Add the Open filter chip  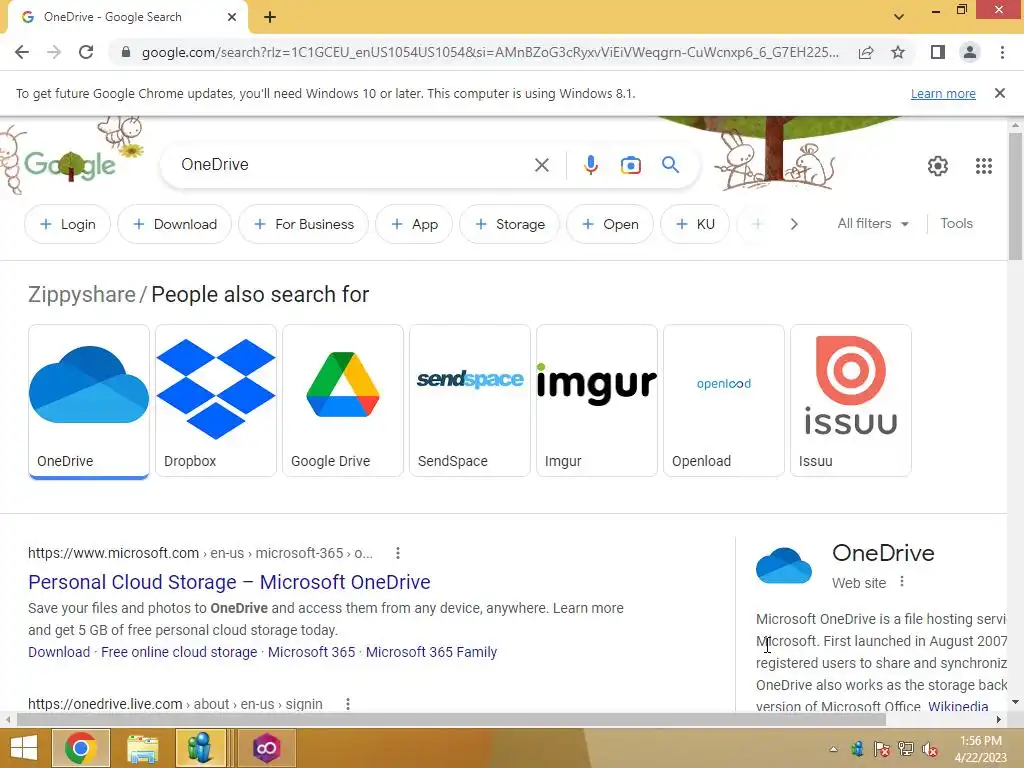(x=610, y=224)
